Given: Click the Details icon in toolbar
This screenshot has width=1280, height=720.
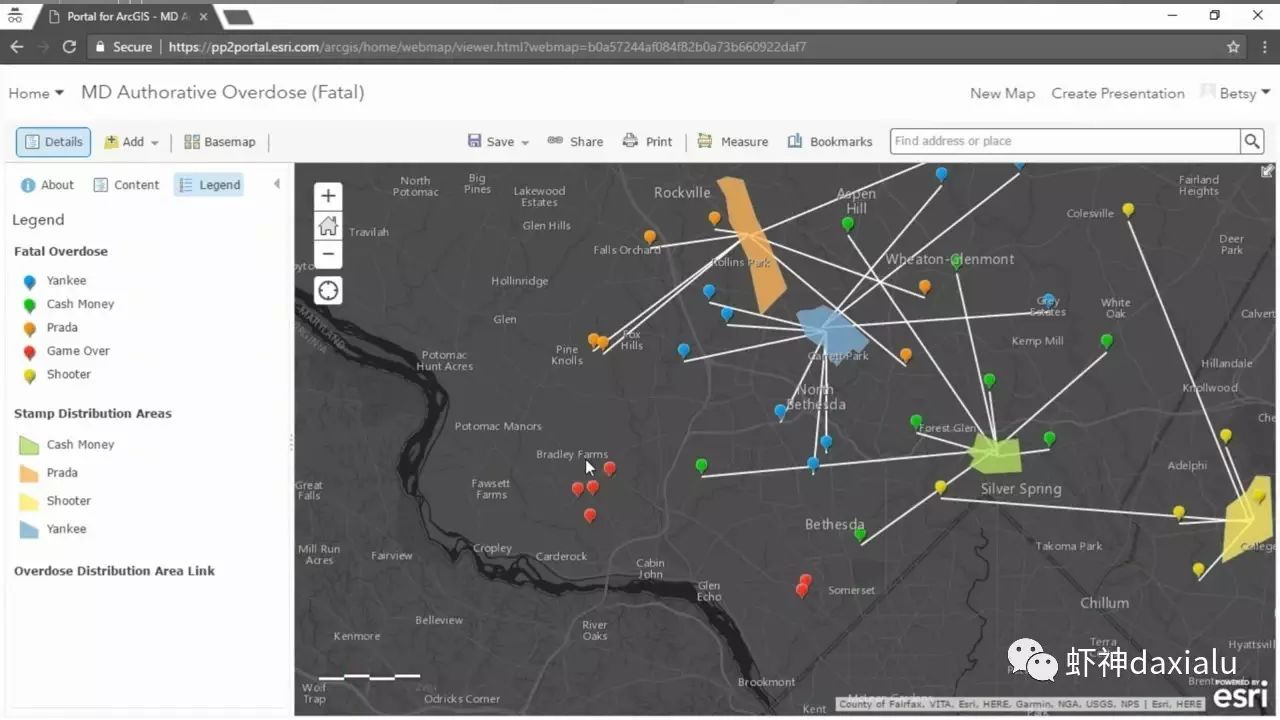Looking at the screenshot, I should [32, 142].
